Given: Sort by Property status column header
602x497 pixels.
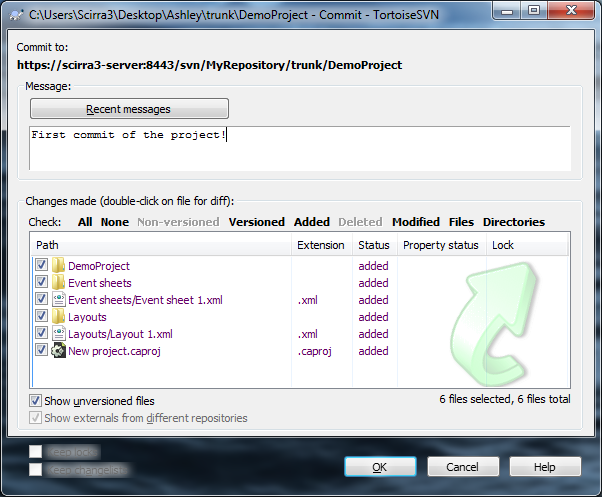Looking at the screenshot, I should click(442, 245).
